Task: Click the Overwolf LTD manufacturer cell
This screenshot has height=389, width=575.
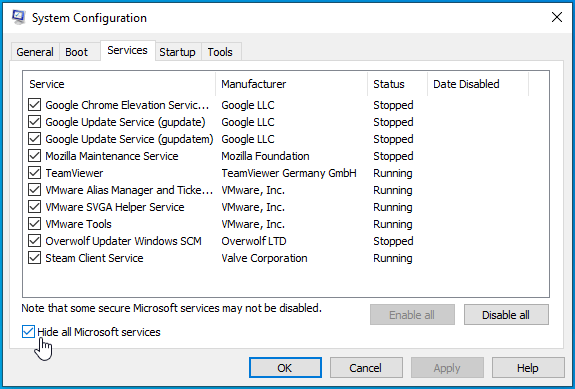Action: coord(254,241)
